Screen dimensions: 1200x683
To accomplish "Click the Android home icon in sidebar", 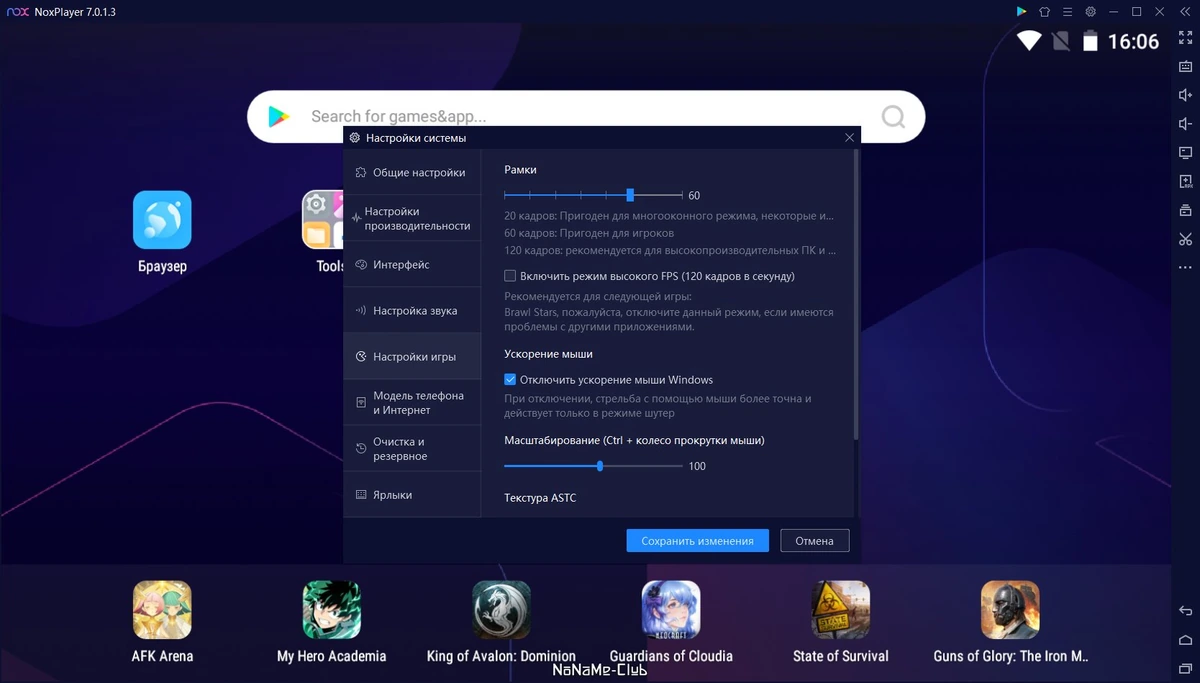I will (1185, 640).
